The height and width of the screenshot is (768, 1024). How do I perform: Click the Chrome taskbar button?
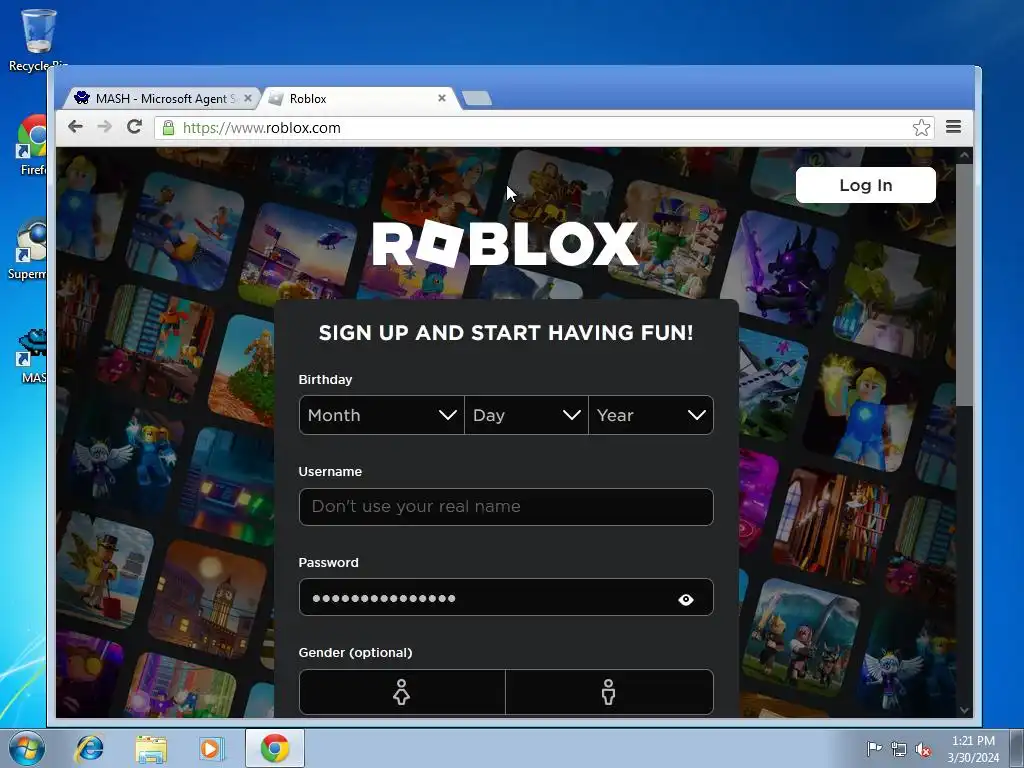(275, 748)
